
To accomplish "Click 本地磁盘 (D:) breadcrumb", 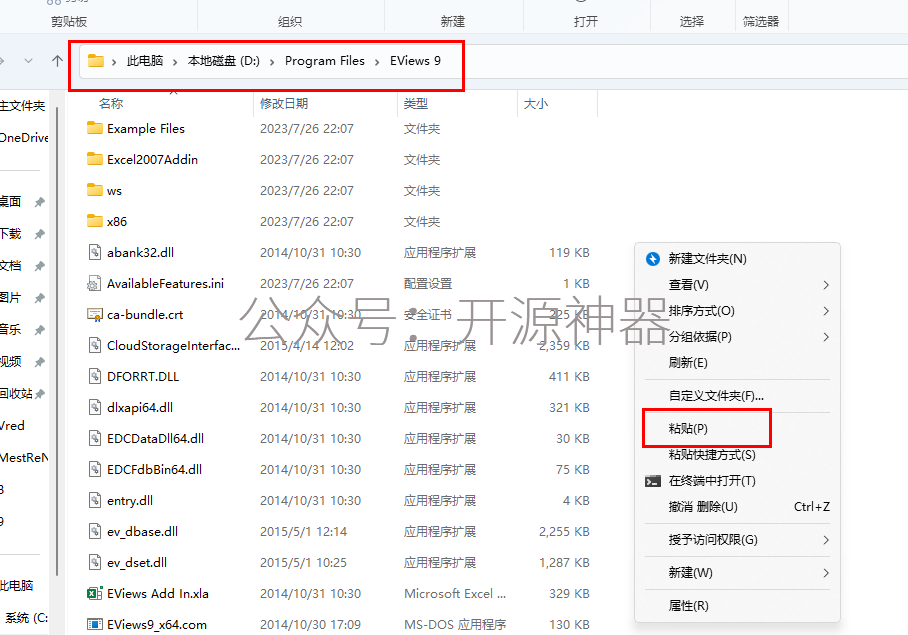I will coord(224,61).
